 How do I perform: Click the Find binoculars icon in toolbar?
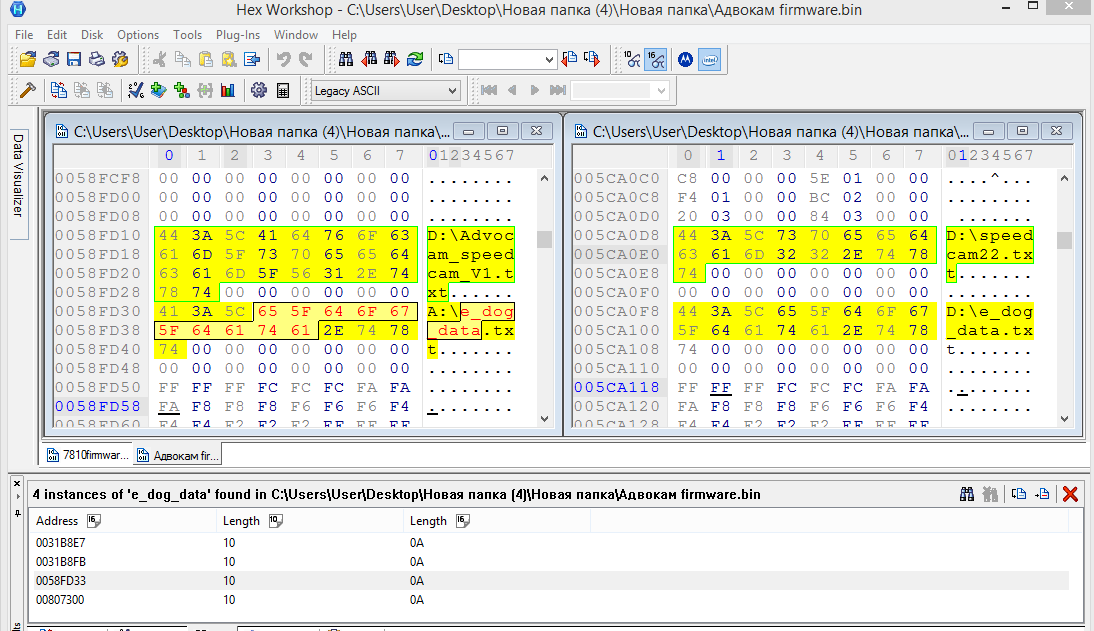pyautogui.click(x=346, y=60)
